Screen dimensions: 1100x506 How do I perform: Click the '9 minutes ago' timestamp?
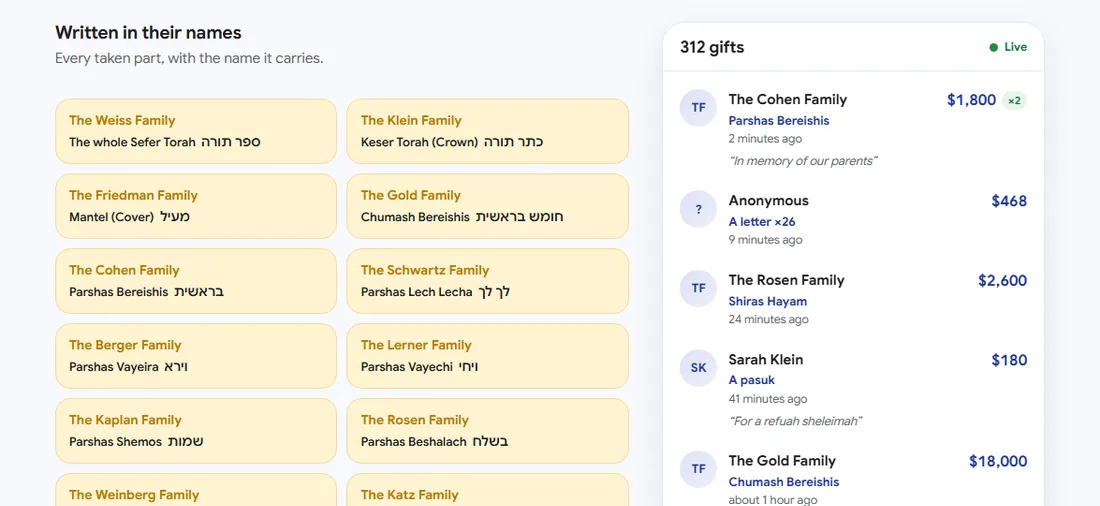pyautogui.click(x=765, y=240)
